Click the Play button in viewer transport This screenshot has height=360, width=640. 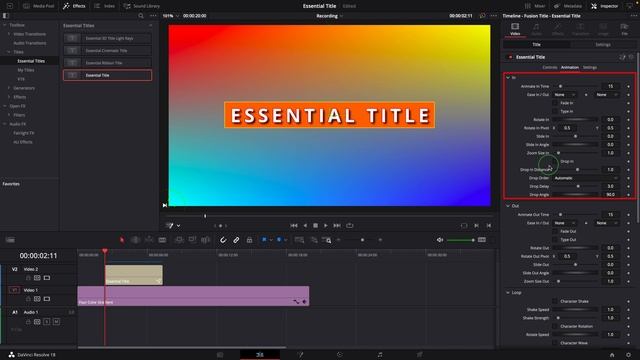(x=326, y=225)
